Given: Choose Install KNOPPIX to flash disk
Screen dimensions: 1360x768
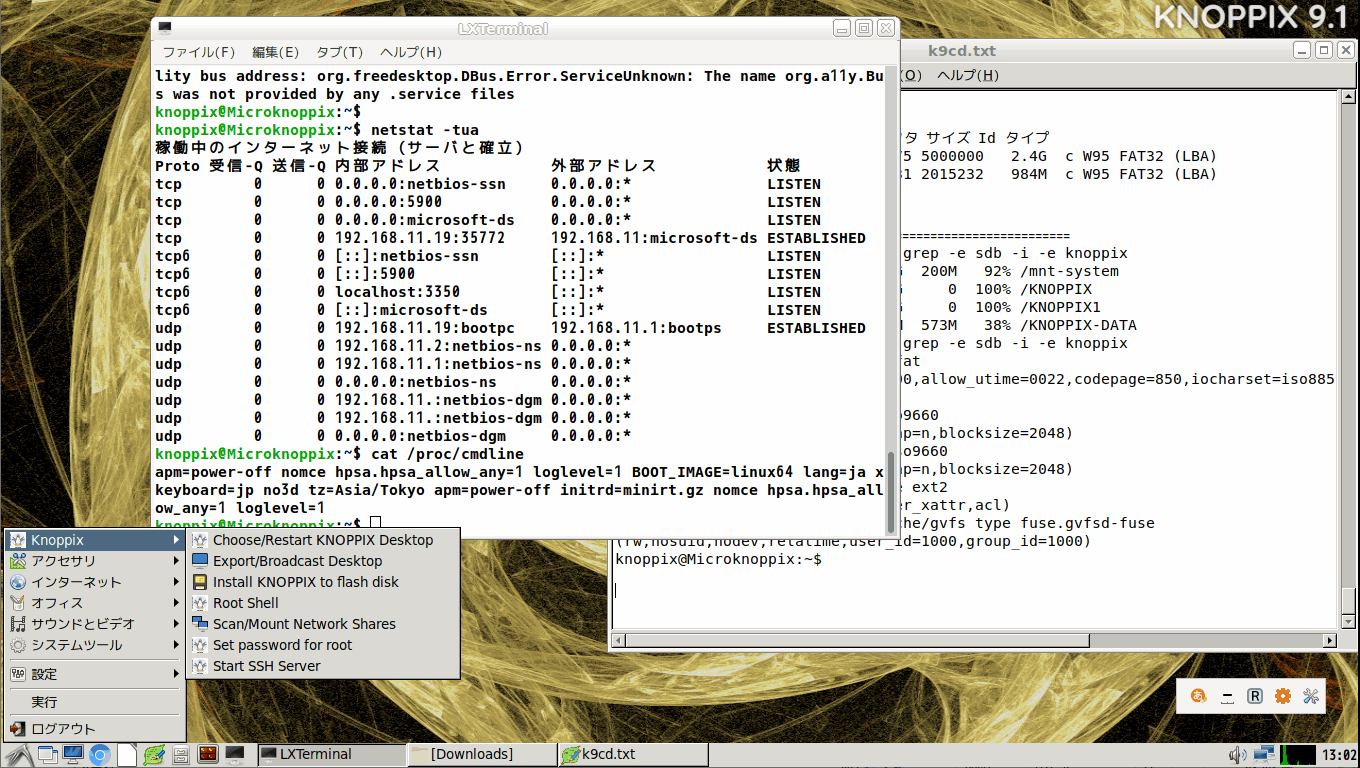Looking at the screenshot, I should (x=323, y=582).
